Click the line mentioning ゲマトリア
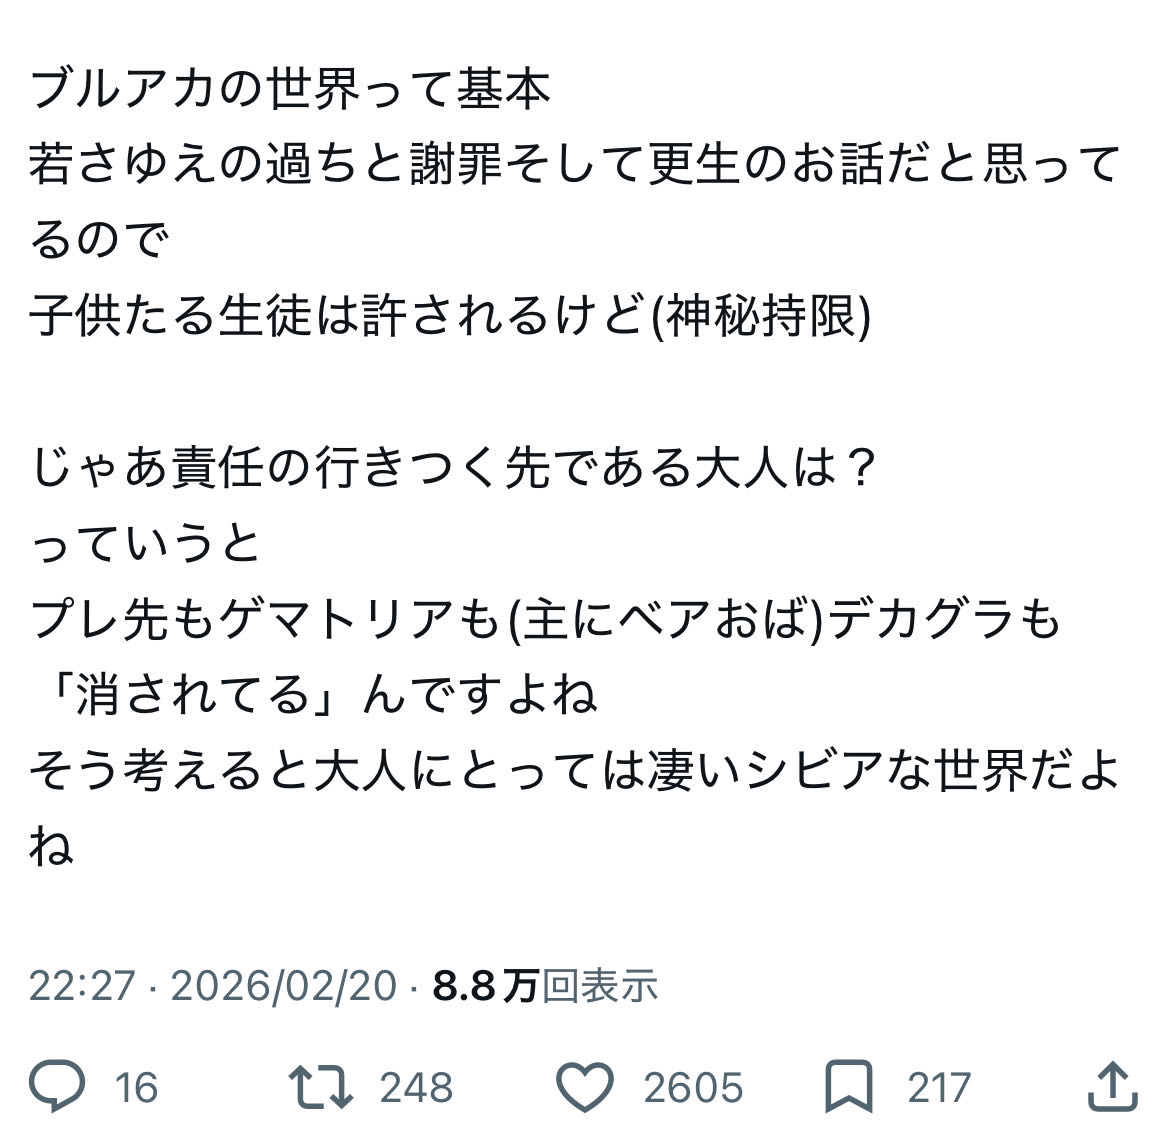The width and height of the screenshot is (1170, 1130). 545,620
